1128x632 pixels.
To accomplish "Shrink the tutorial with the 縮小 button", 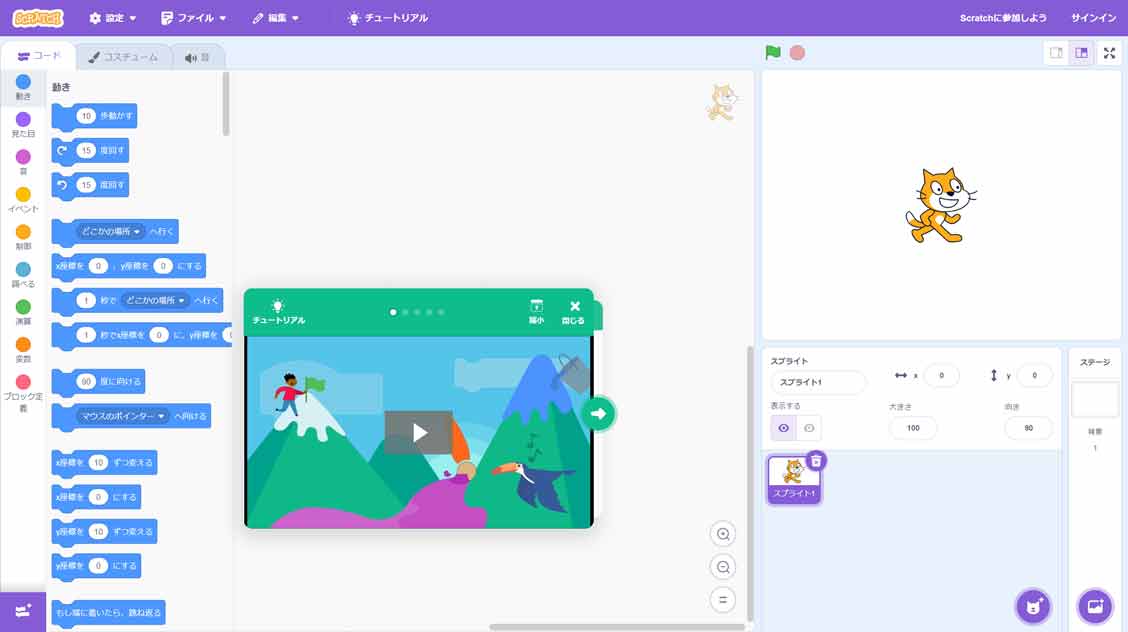I will pyautogui.click(x=537, y=312).
